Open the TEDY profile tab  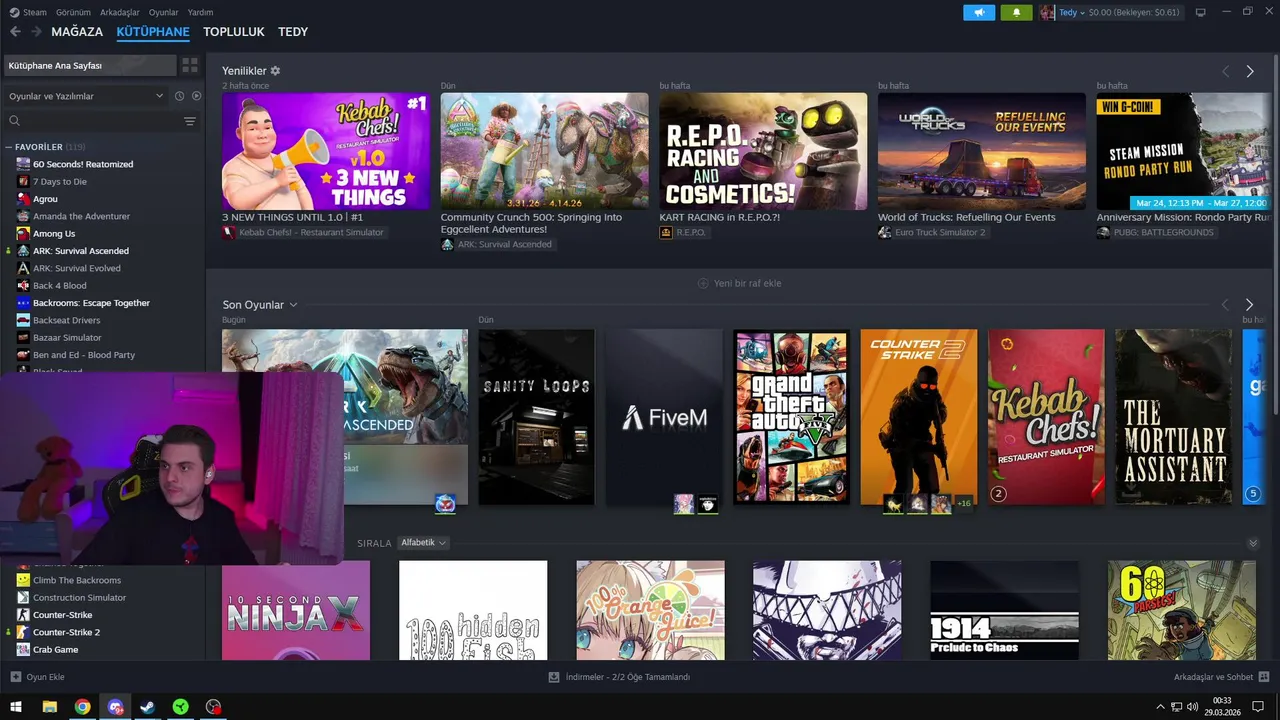click(293, 32)
